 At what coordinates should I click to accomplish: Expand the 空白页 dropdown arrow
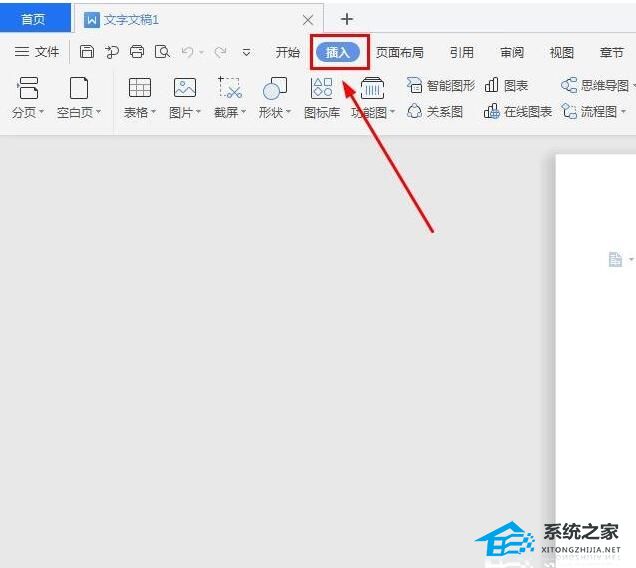pyautogui.click(x=99, y=112)
